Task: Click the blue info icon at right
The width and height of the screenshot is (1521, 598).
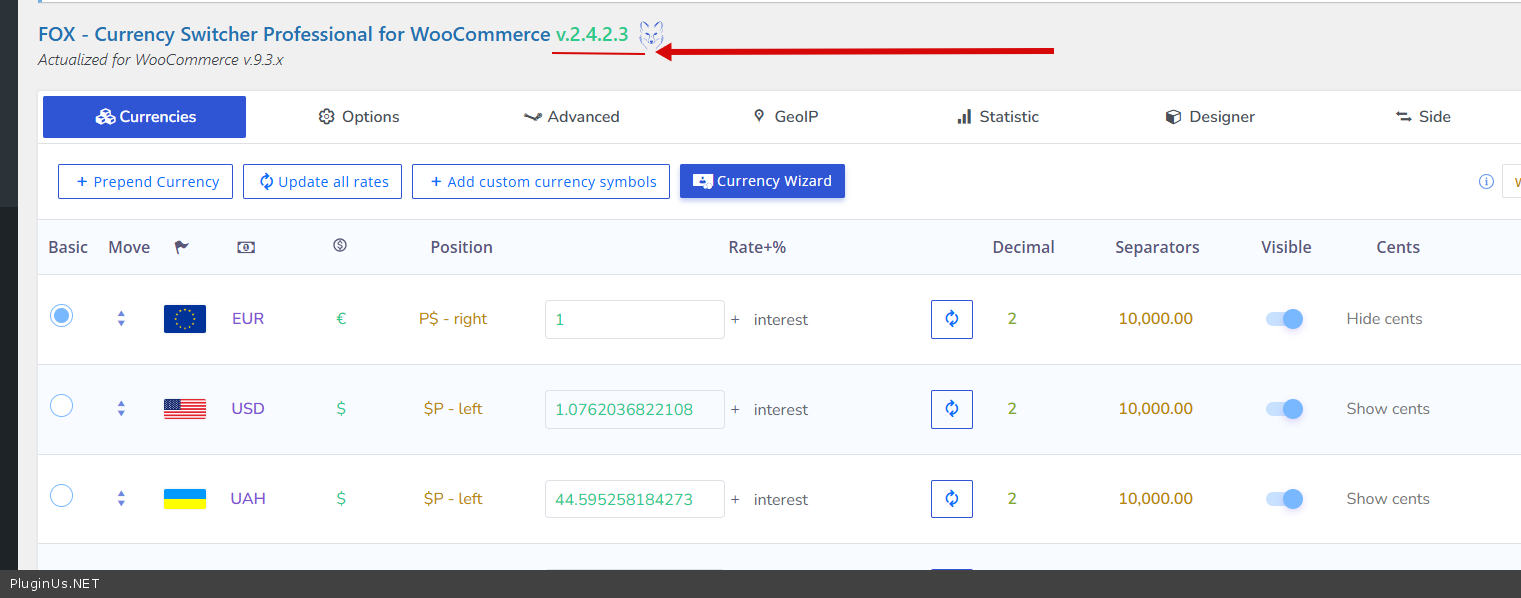Action: click(1486, 182)
